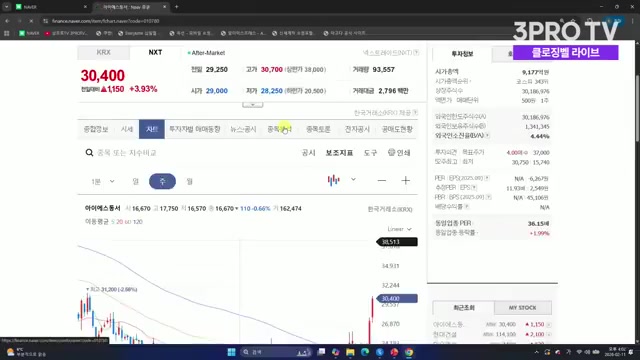Viewport: 640px width, 360px height.
Task: Open the 종목토론 tab
Action: 318,129
